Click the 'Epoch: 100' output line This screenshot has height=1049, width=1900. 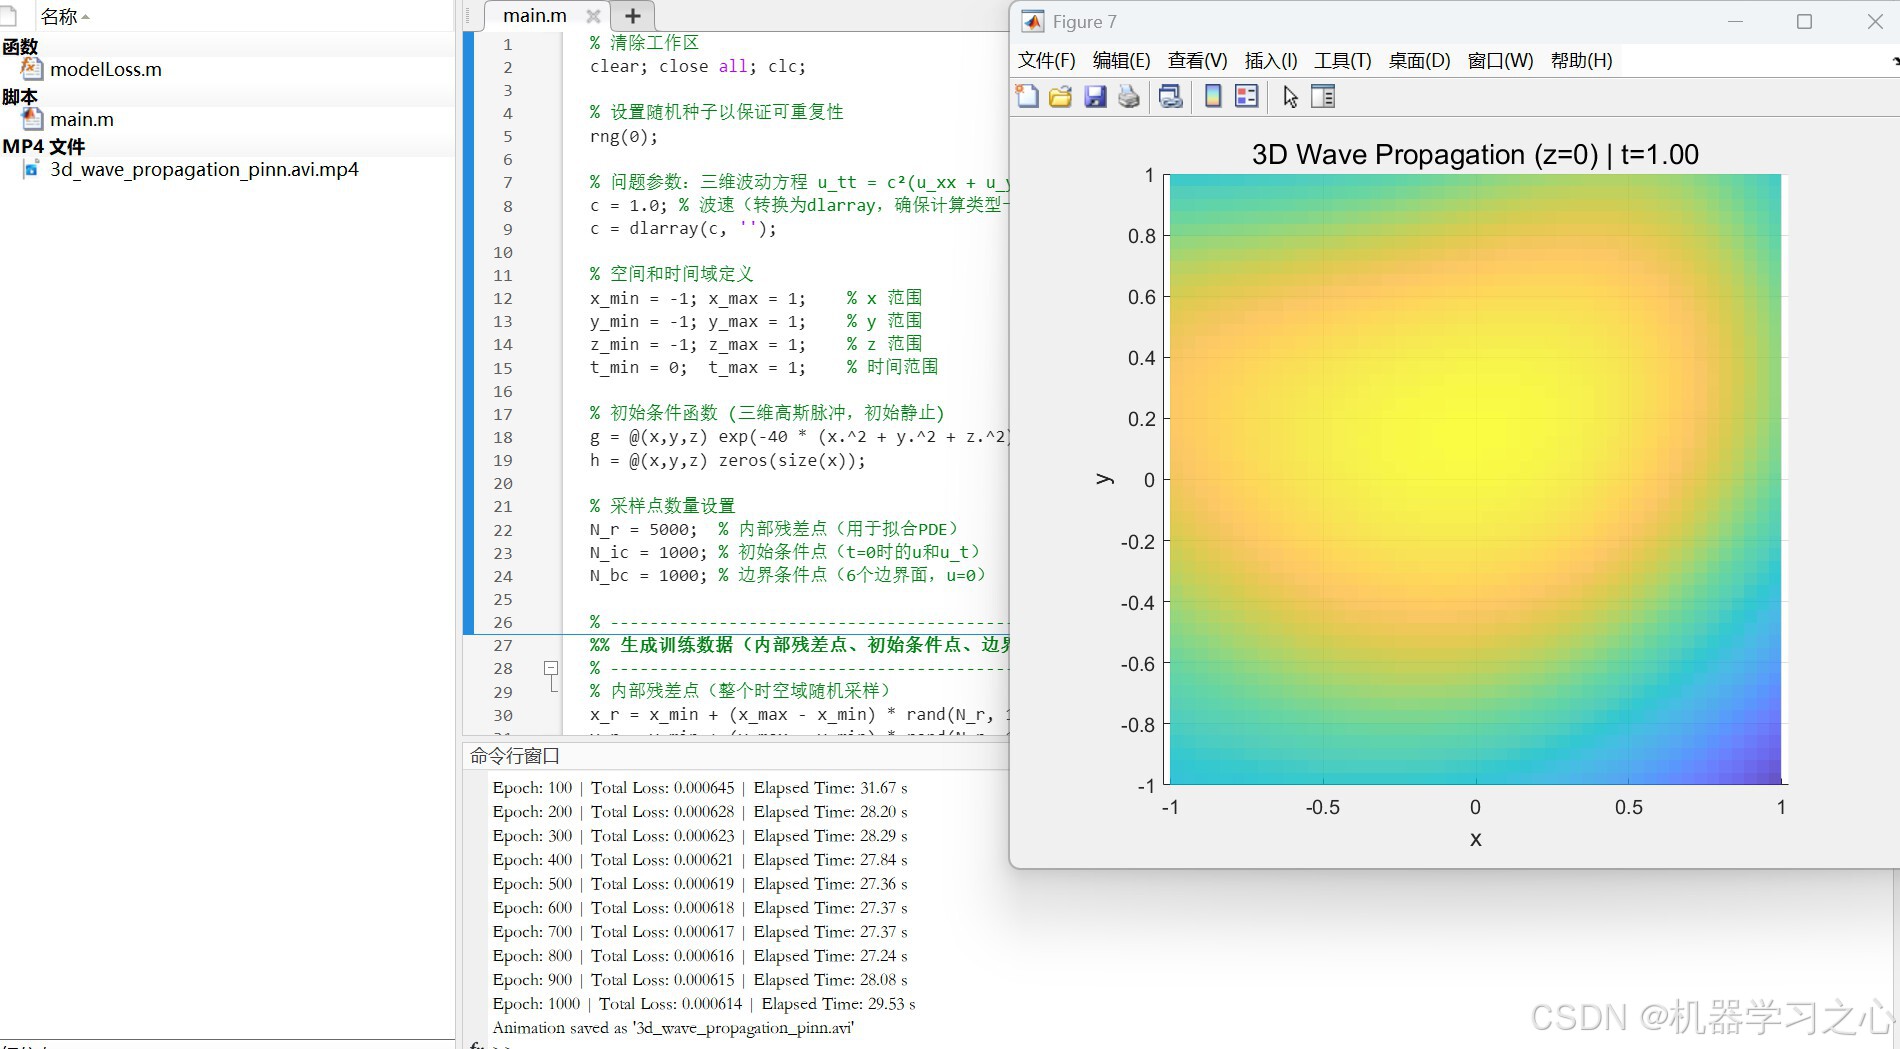point(700,787)
